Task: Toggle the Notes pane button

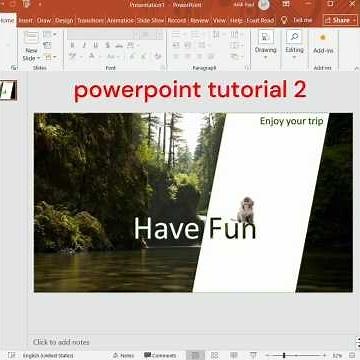Action: tap(123, 356)
